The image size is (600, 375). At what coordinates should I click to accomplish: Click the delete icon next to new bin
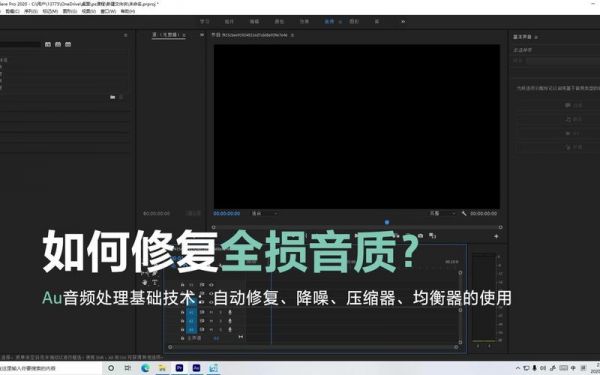click(121, 97)
